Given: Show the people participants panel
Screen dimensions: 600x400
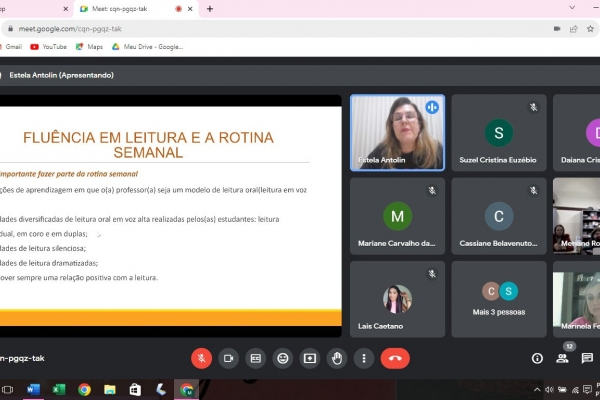Looking at the screenshot, I should [563, 358].
